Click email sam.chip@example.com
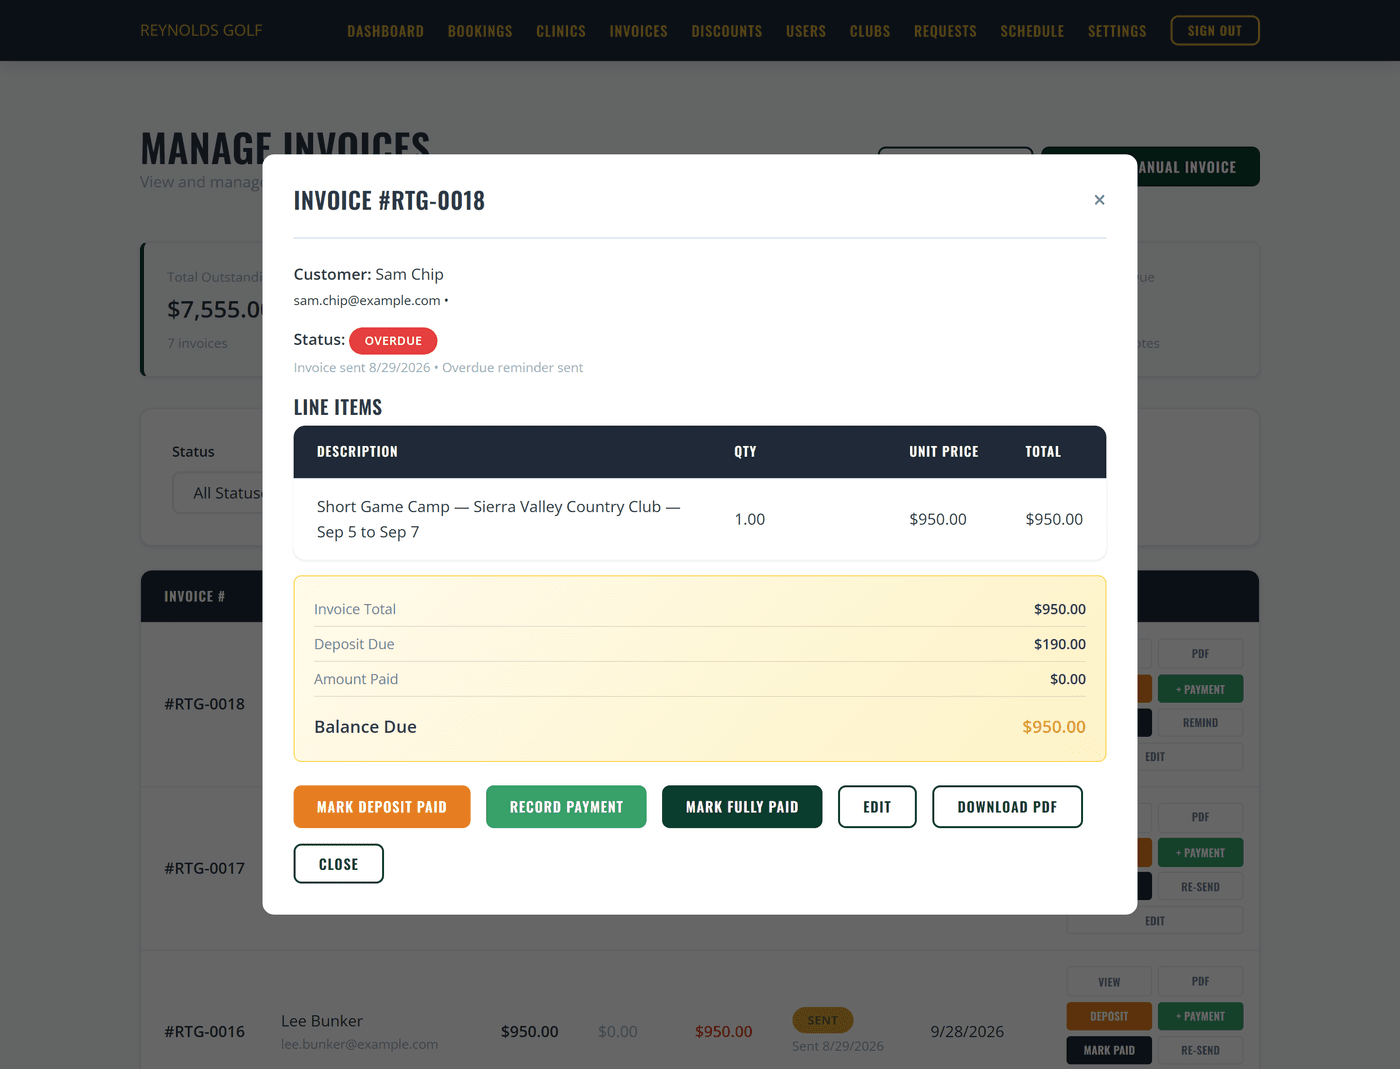 tap(367, 300)
